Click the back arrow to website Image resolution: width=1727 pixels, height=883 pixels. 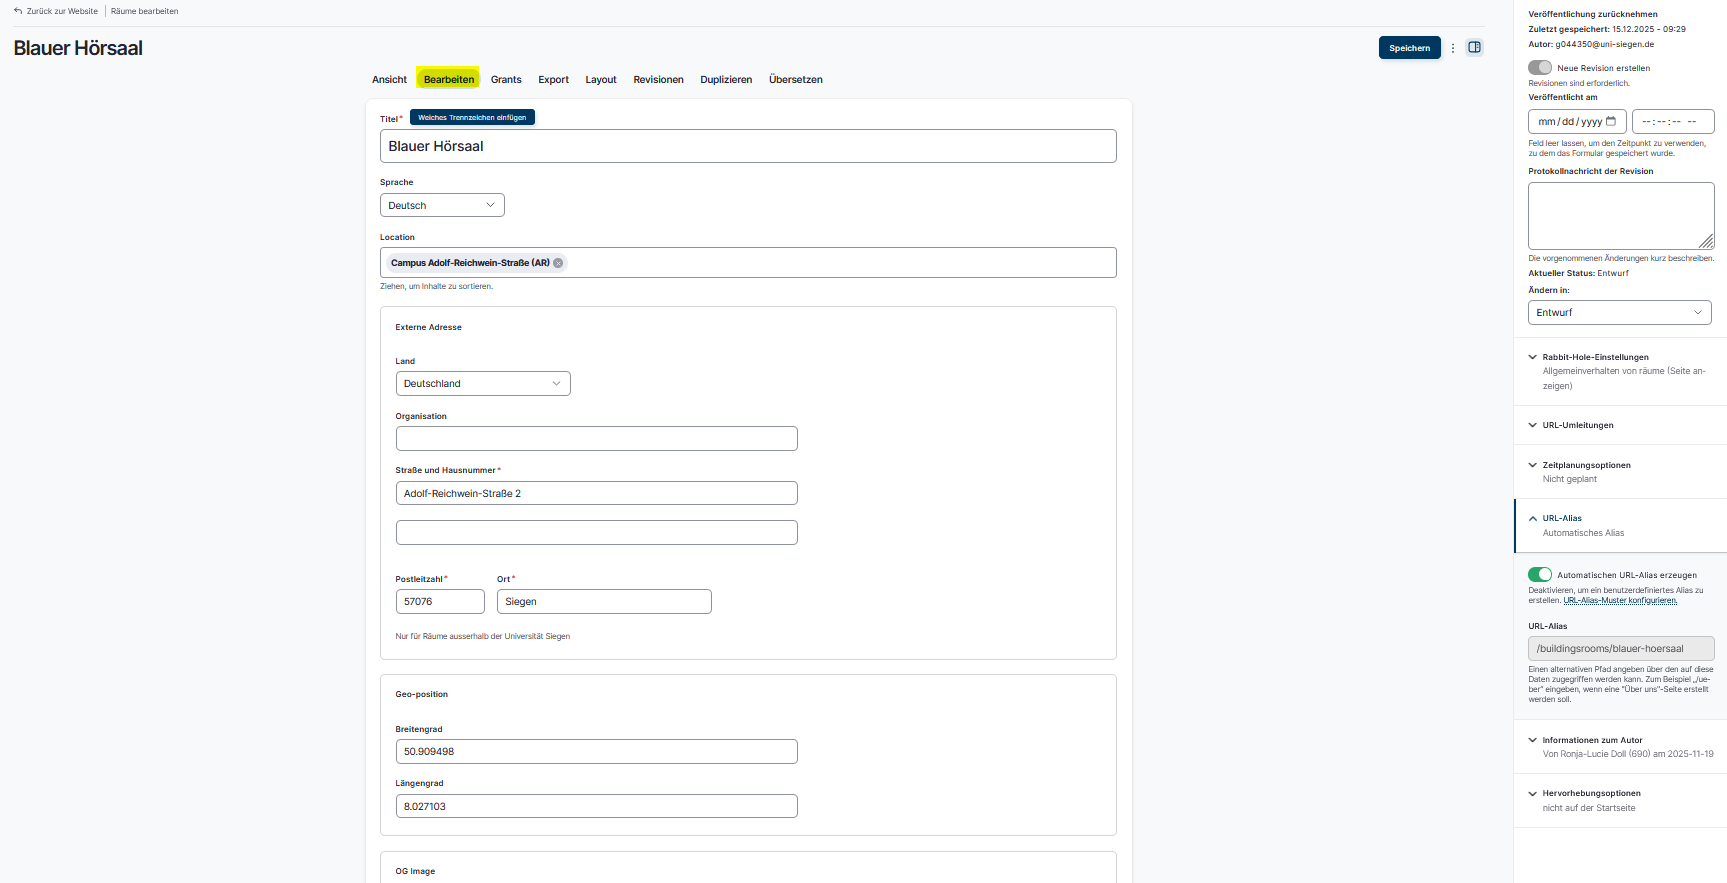pyautogui.click(x=18, y=11)
